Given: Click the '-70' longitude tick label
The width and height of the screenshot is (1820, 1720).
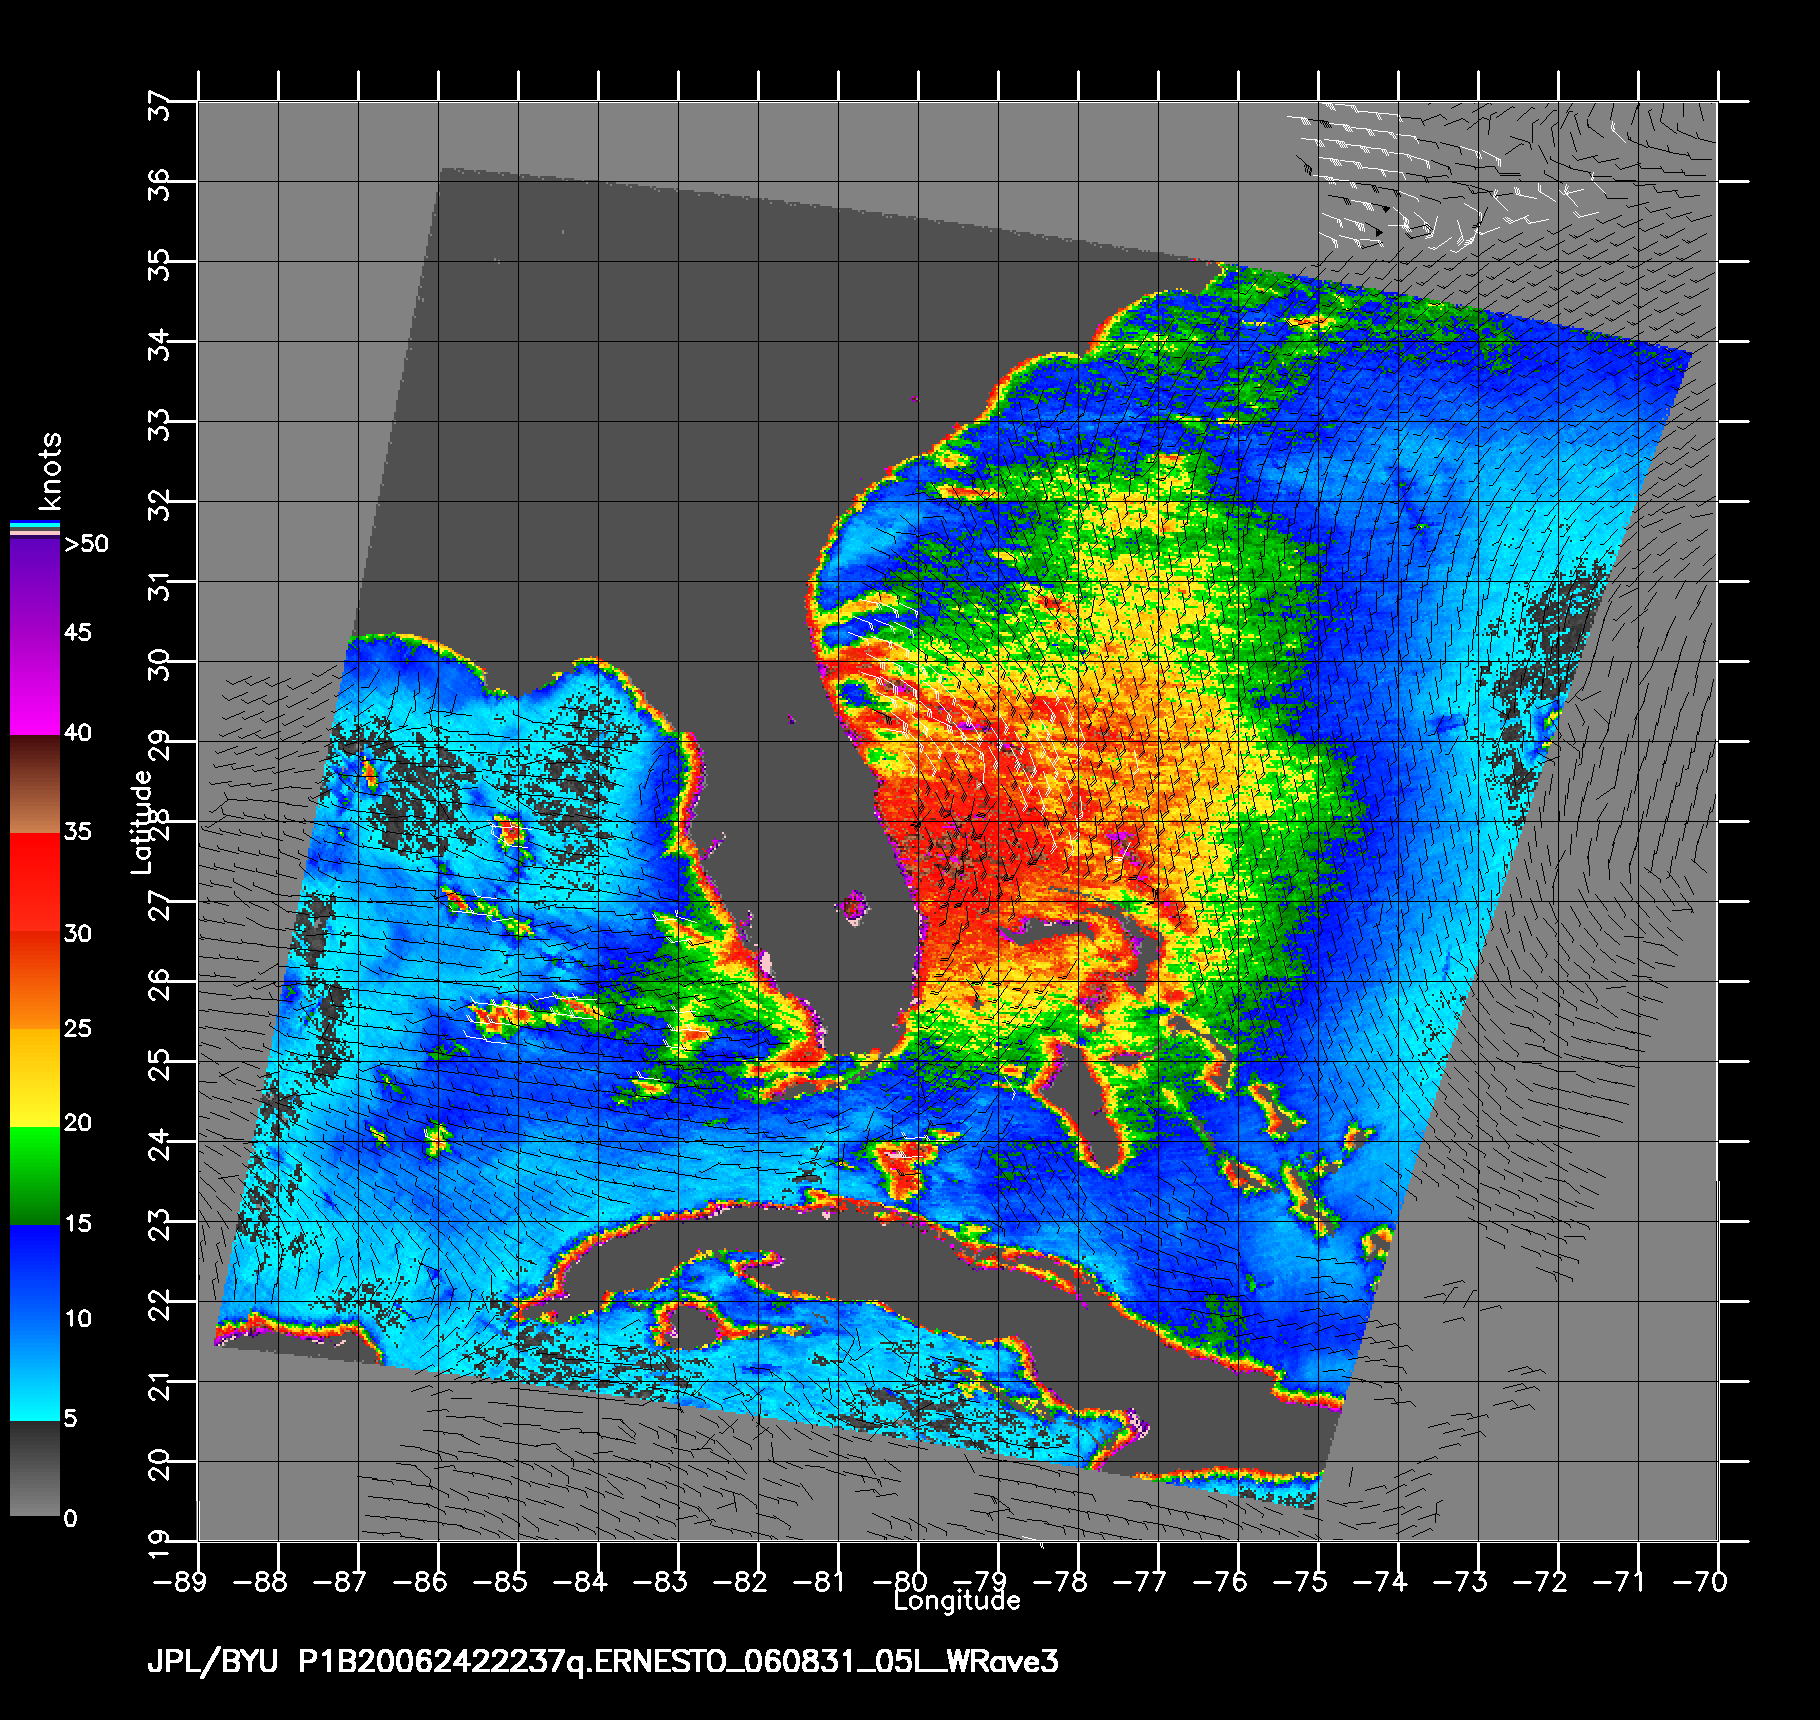Looking at the screenshot, I should coord(1698,1581).
